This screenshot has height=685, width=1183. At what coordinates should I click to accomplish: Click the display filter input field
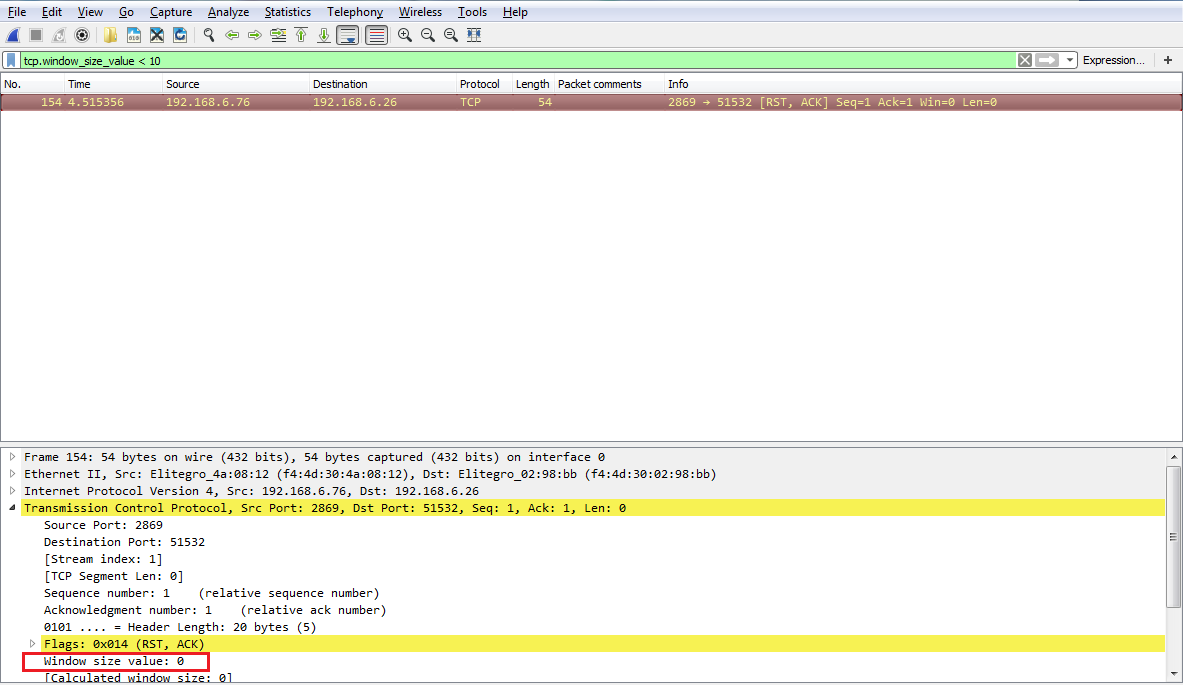(500, 60)
